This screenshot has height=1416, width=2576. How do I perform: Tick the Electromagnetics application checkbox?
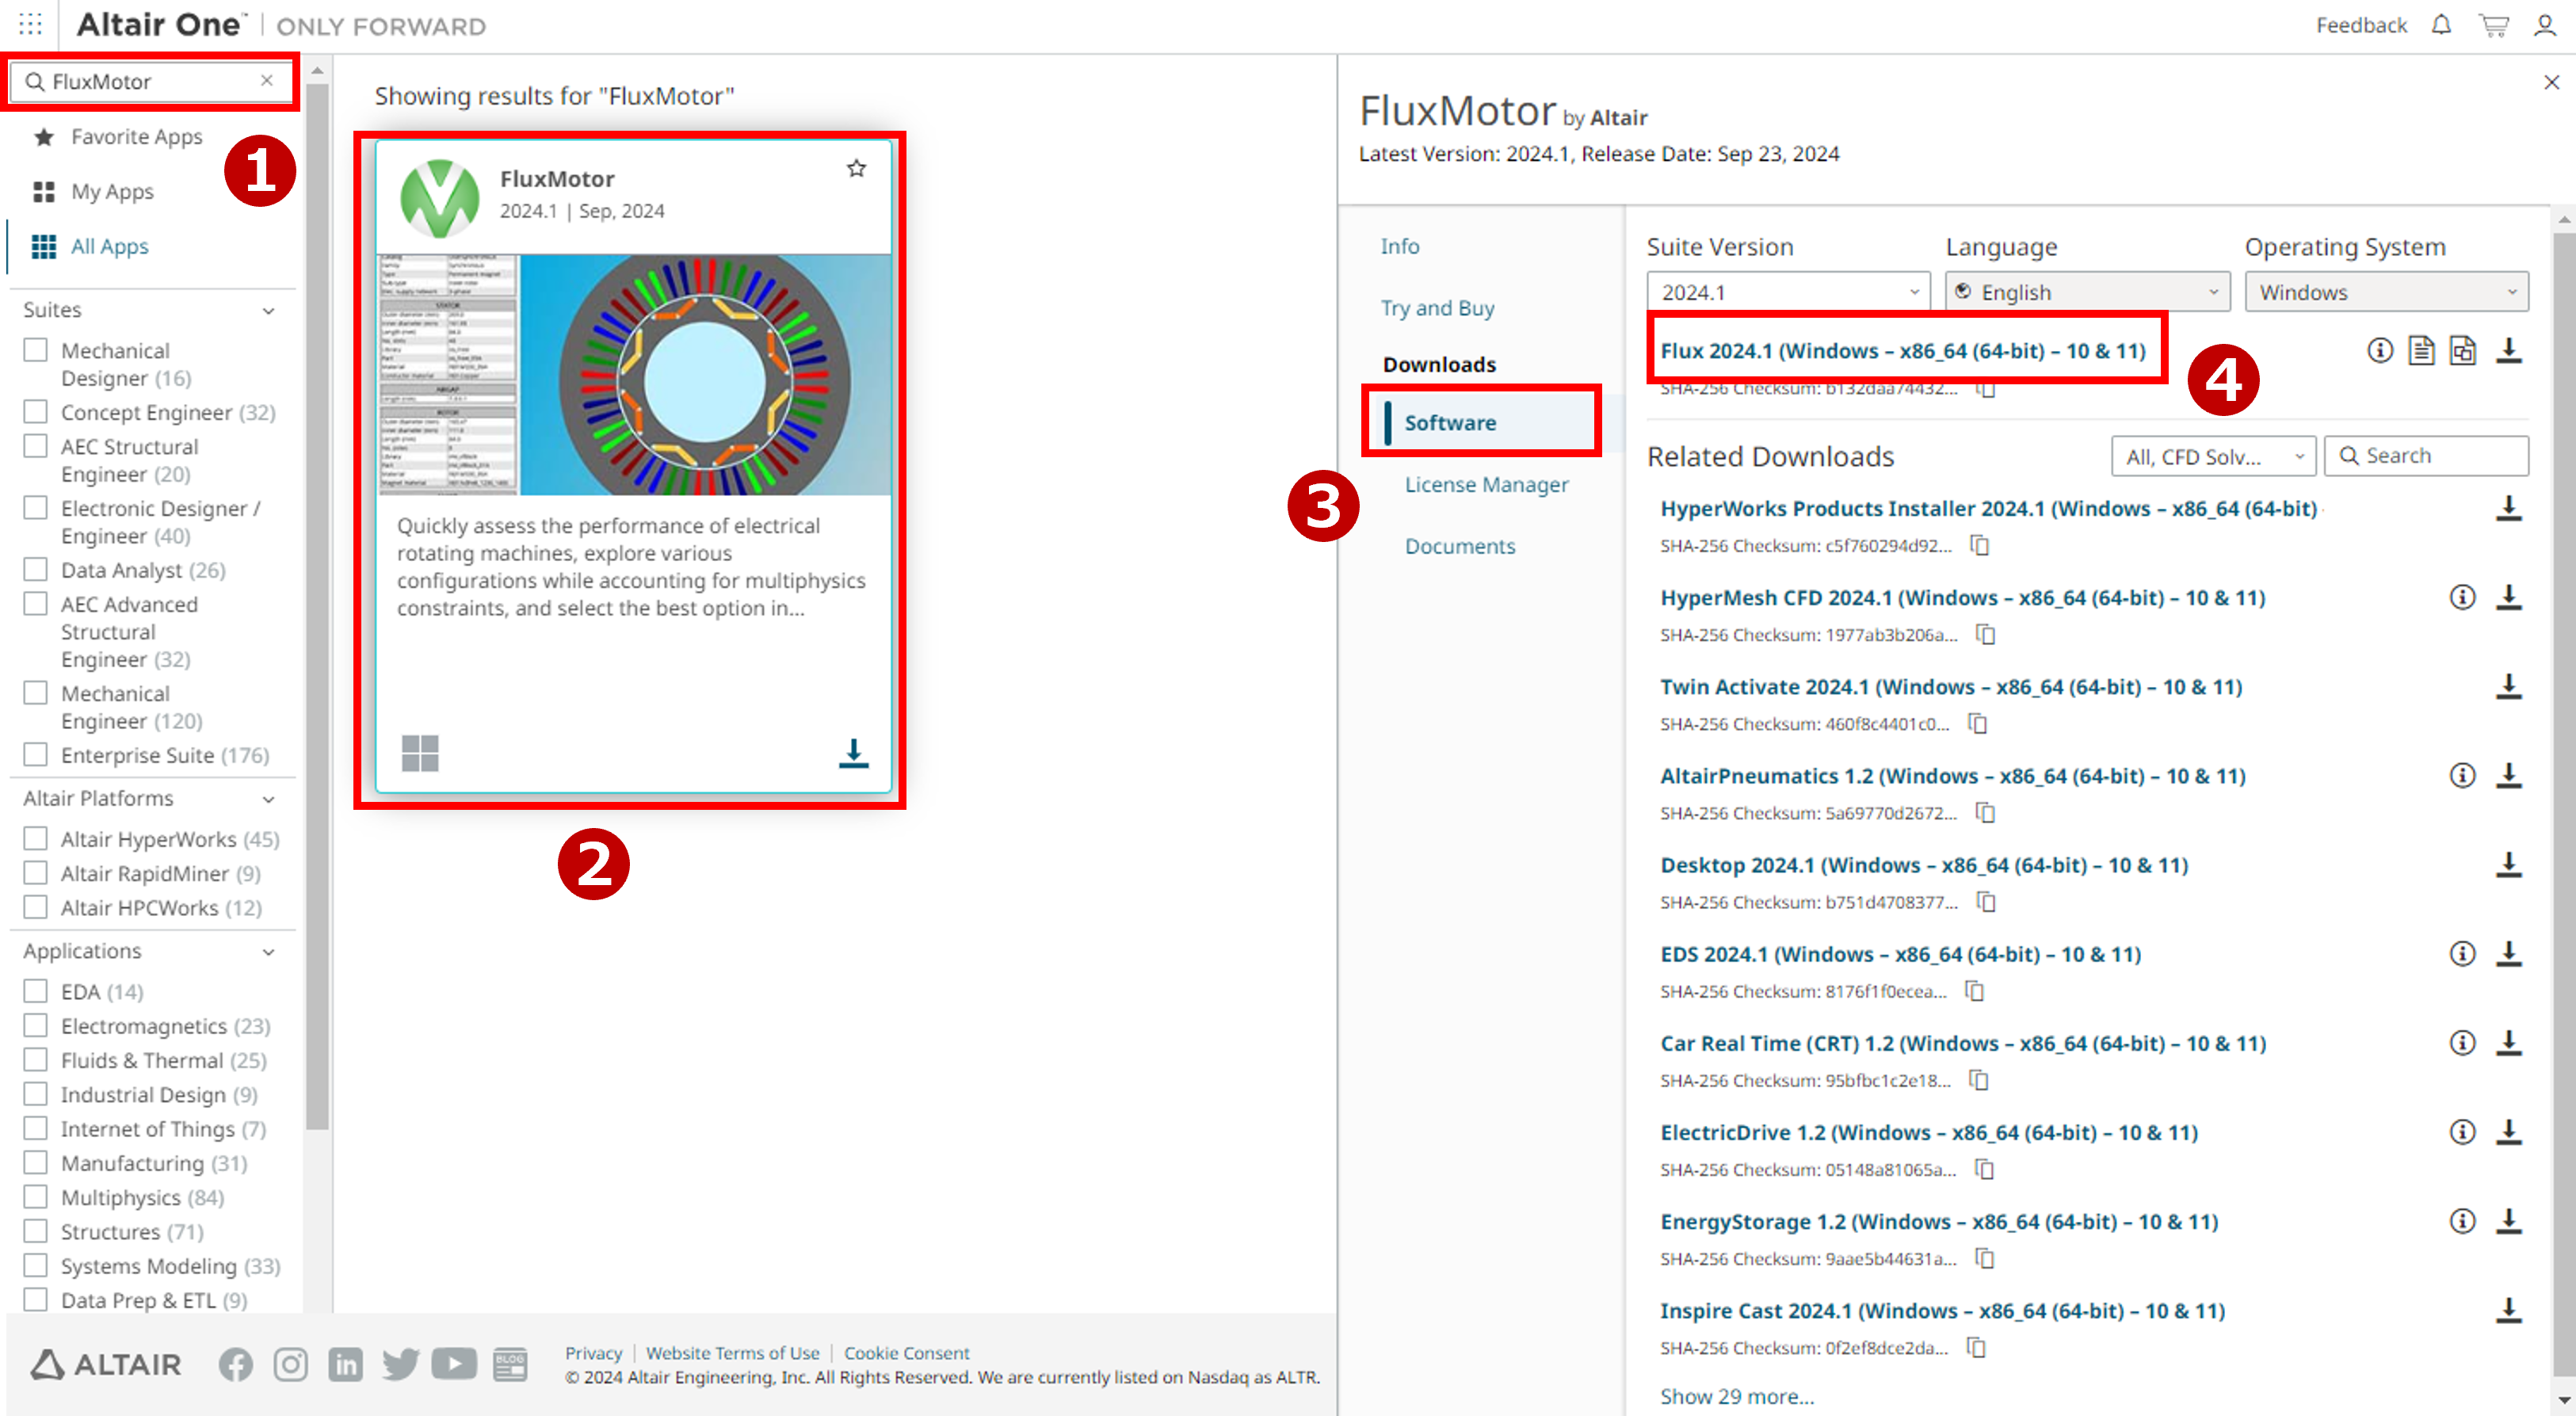(36, 1026)
